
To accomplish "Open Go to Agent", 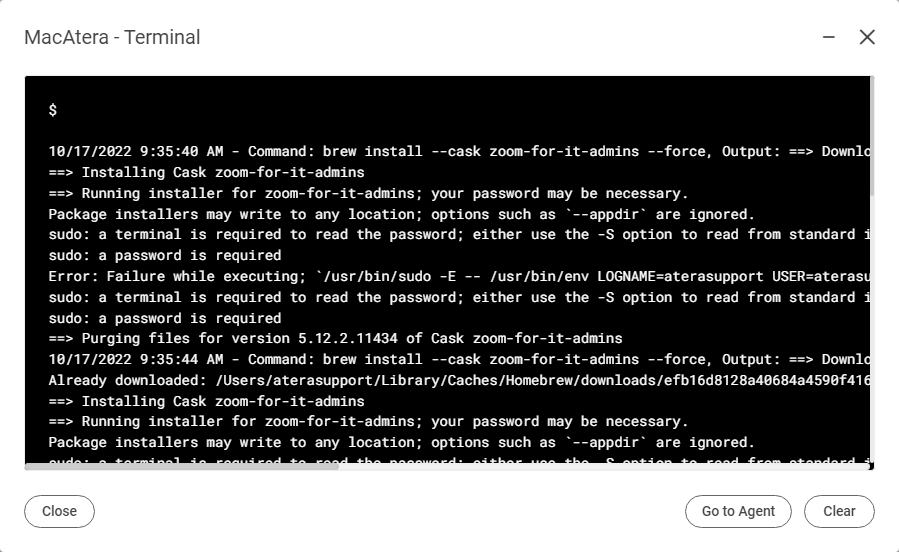I will (738, 511).
